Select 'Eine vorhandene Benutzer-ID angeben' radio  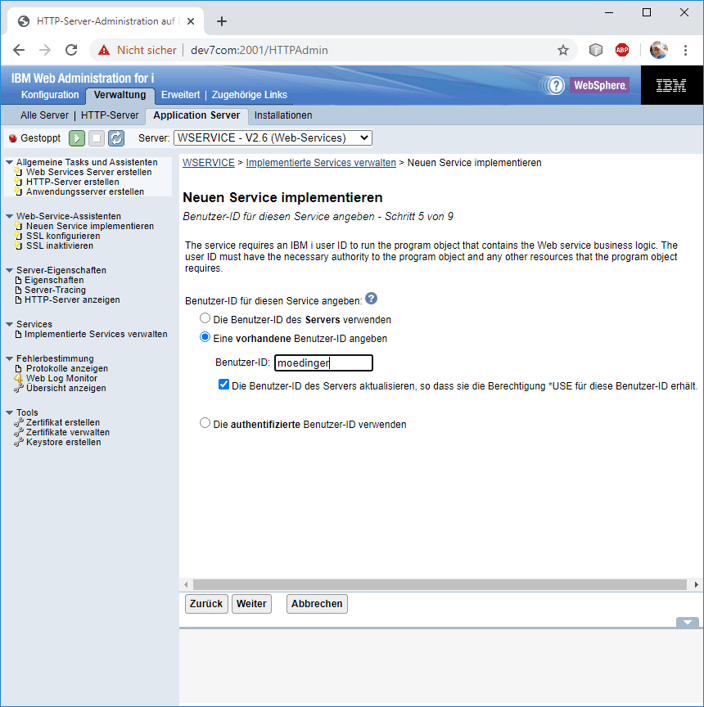pos(205,337)
